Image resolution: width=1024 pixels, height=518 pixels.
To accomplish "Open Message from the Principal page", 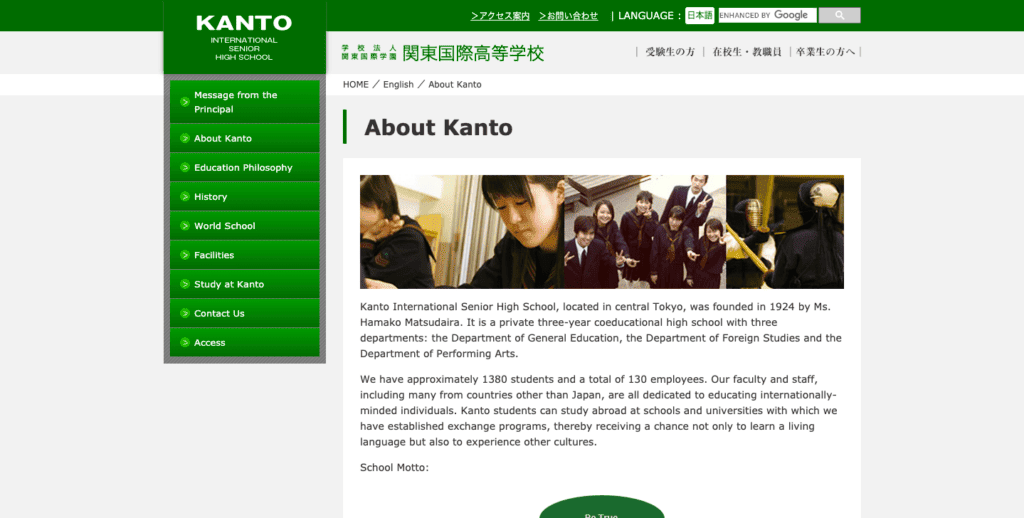I will coord(244,102).
